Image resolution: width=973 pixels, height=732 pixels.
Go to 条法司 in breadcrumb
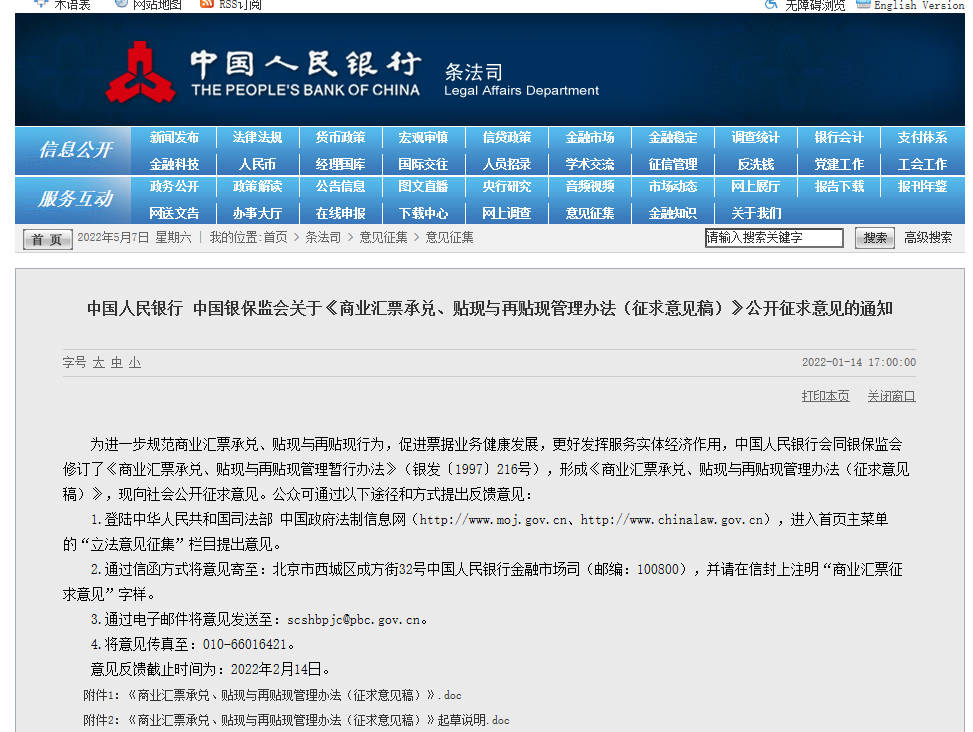[323, 238]
